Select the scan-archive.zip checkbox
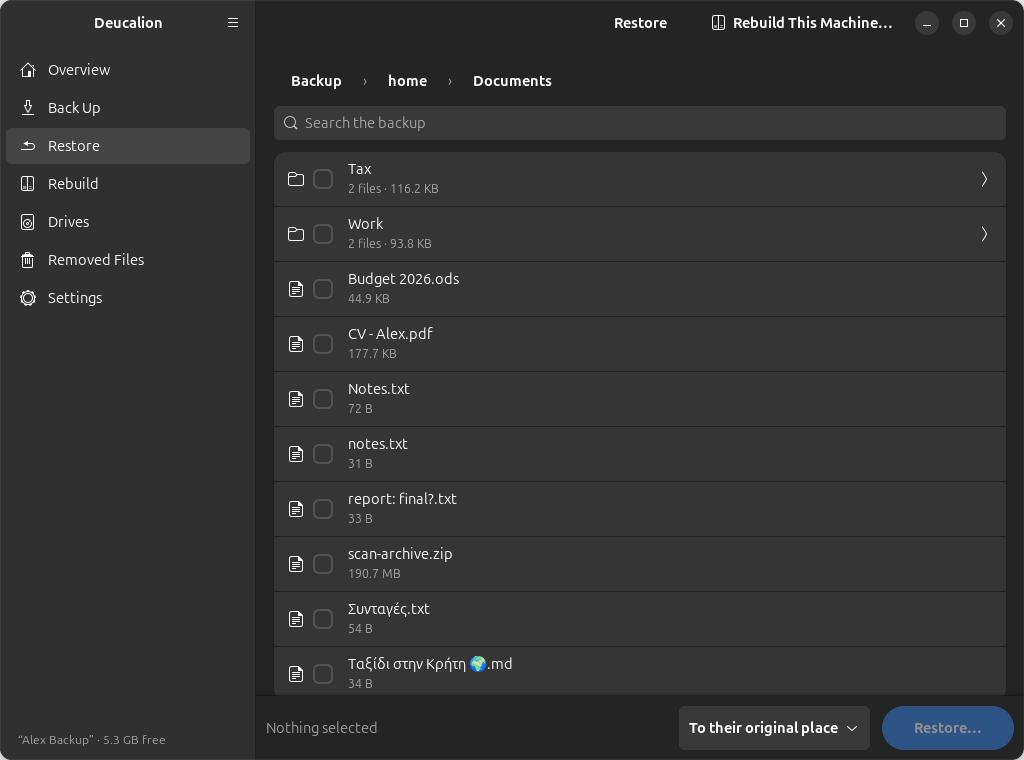This screenshot has width=1024, height=760. coord(323,563)
